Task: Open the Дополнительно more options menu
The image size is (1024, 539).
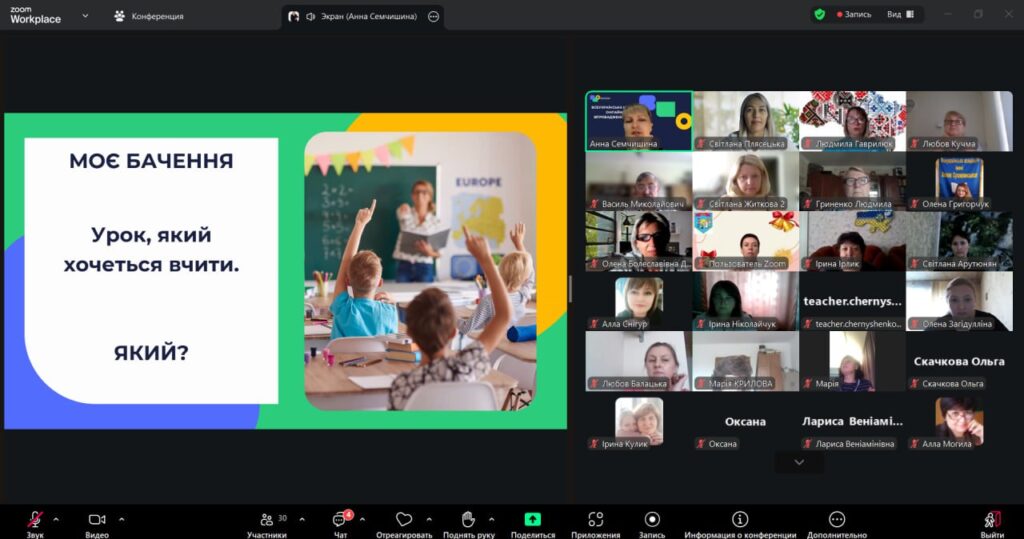Action: point(837,519)
